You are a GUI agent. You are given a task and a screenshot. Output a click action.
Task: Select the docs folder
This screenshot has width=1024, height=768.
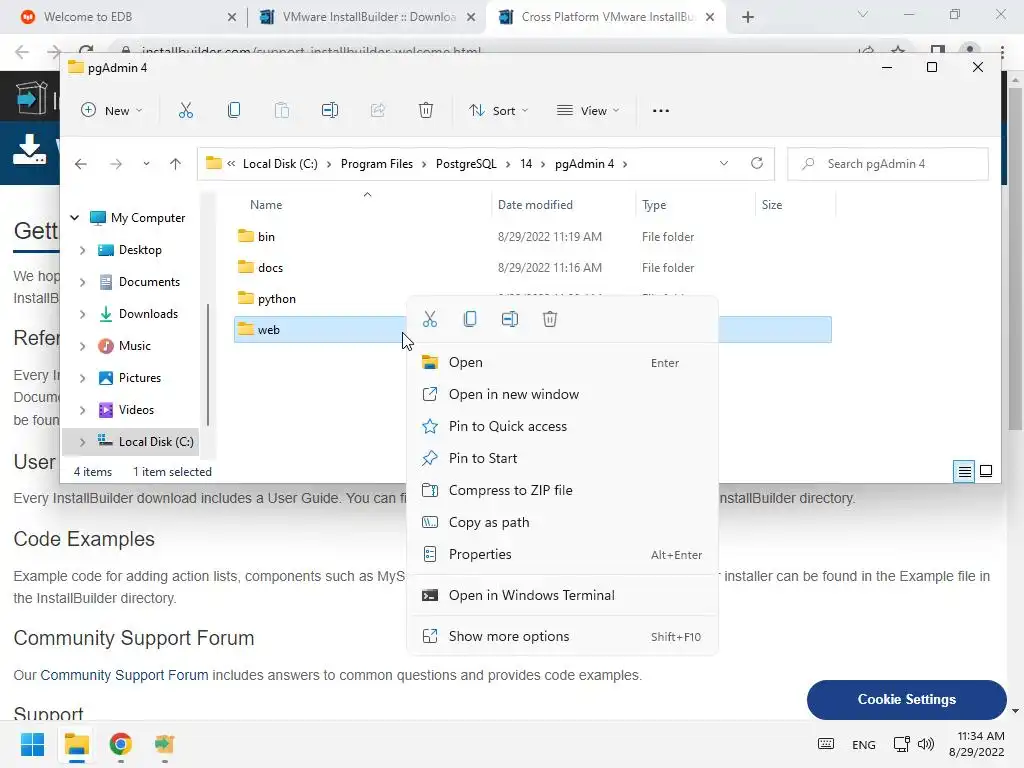[x=532, y=268]
